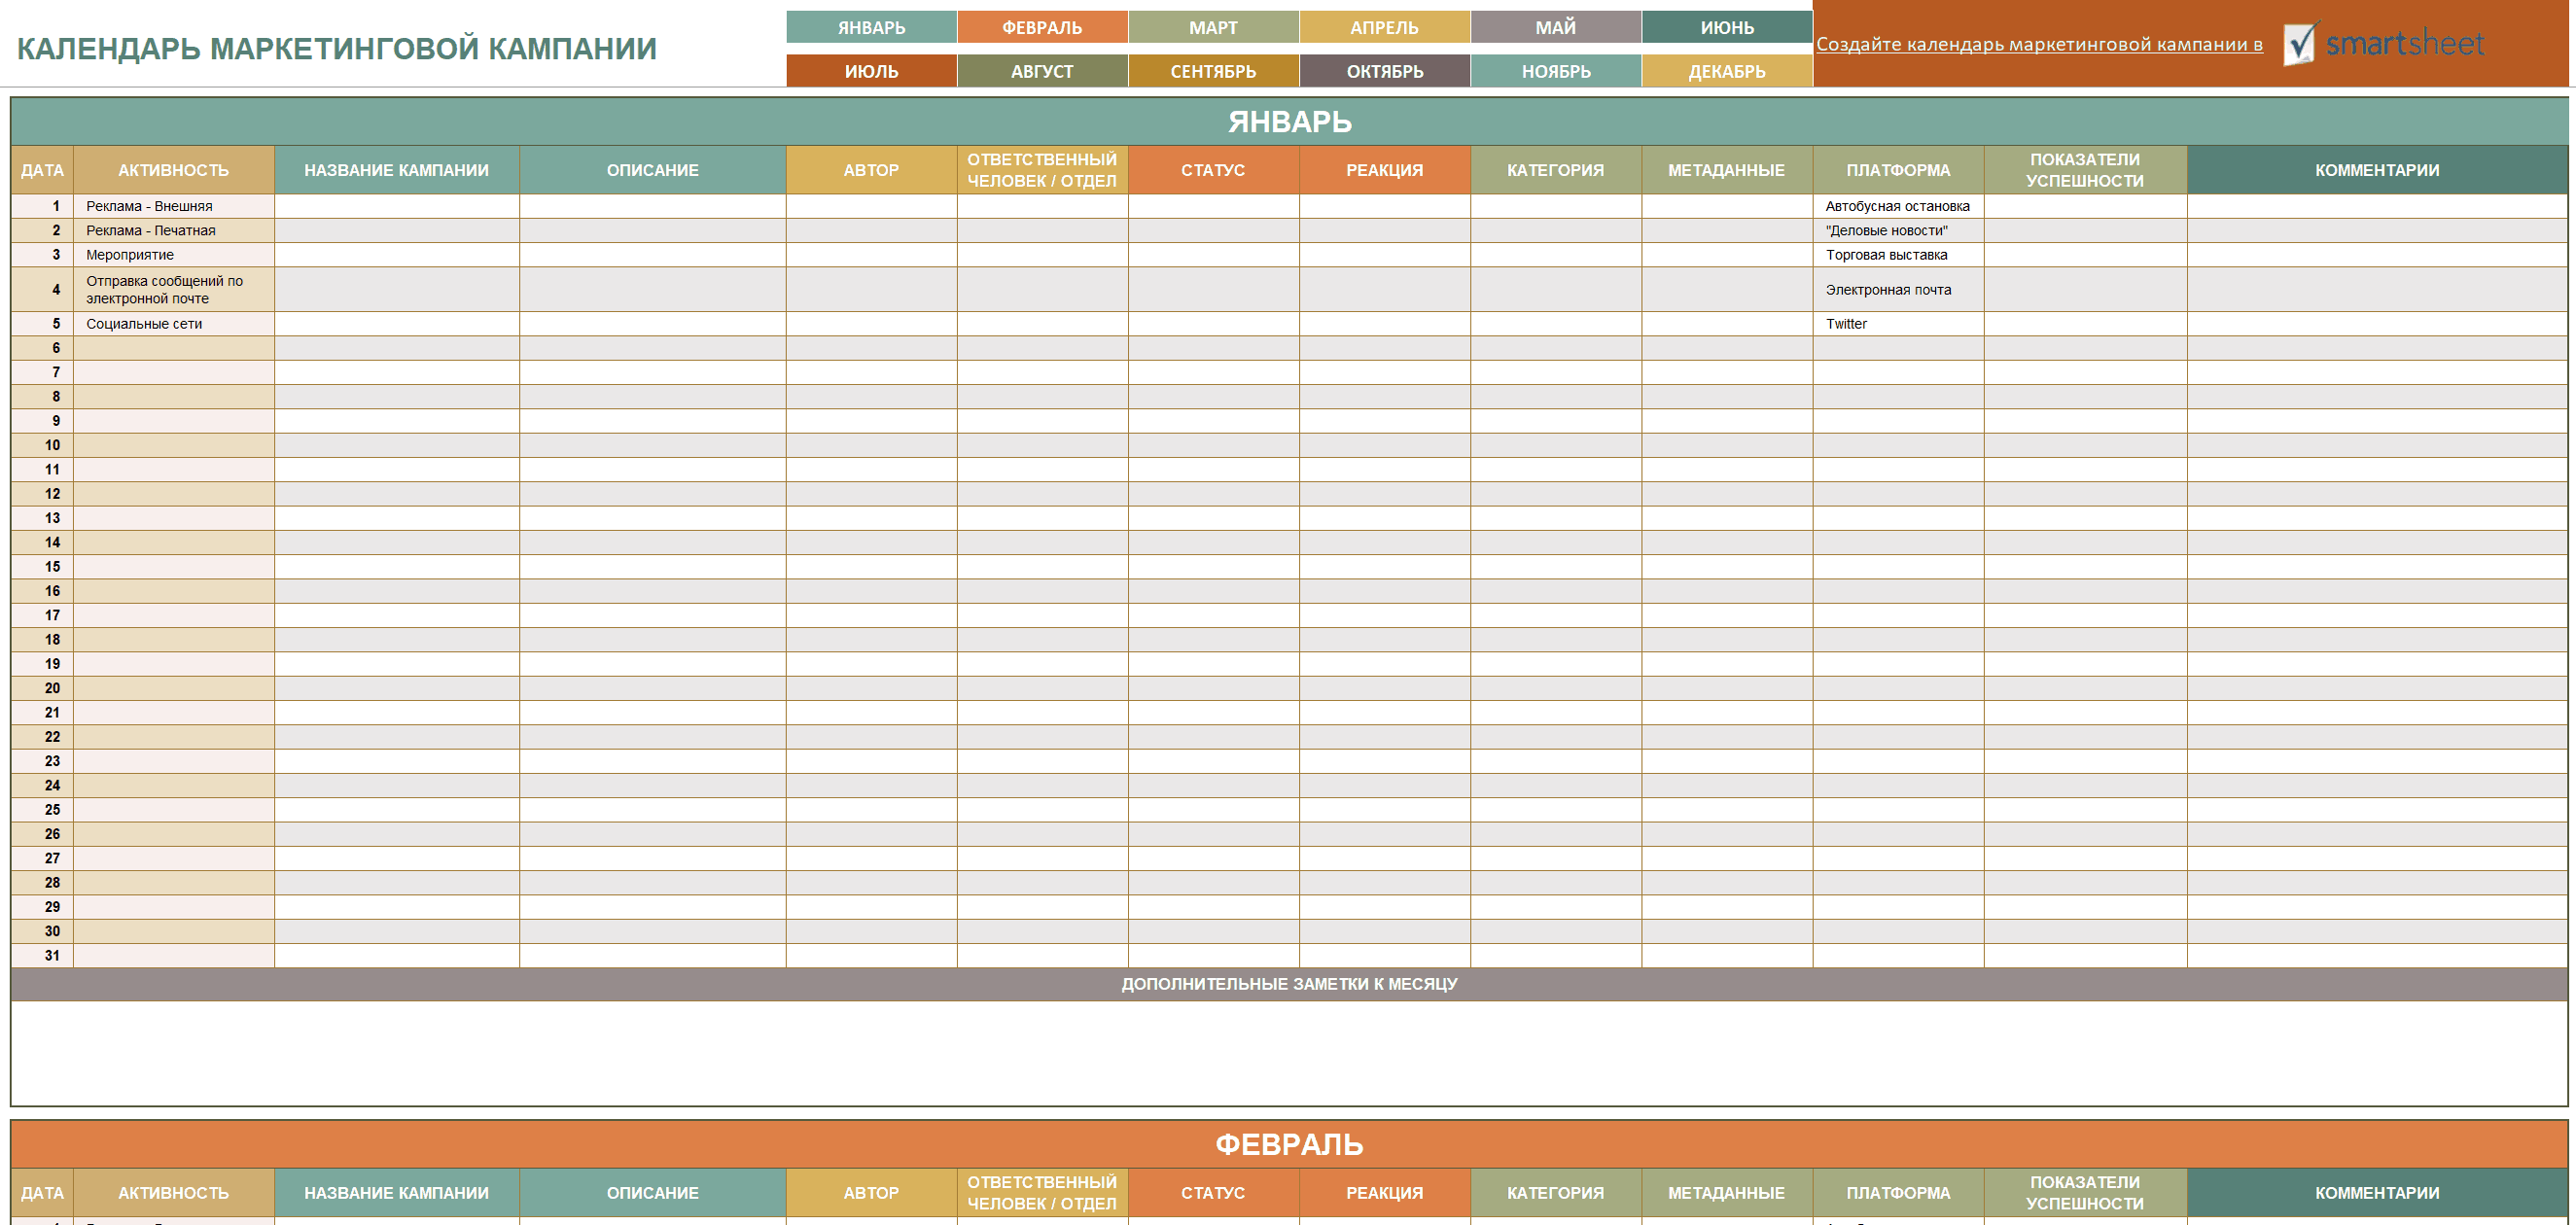The image size is (2576, 1225).
Task: Open the ИЮЛЬ month button
Action: (x=871, y=71)
